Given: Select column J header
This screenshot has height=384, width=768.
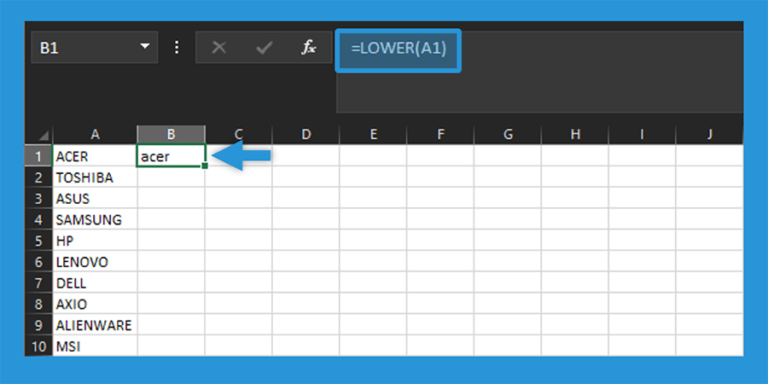Looking at the screenshot, I should click(709, 134).
